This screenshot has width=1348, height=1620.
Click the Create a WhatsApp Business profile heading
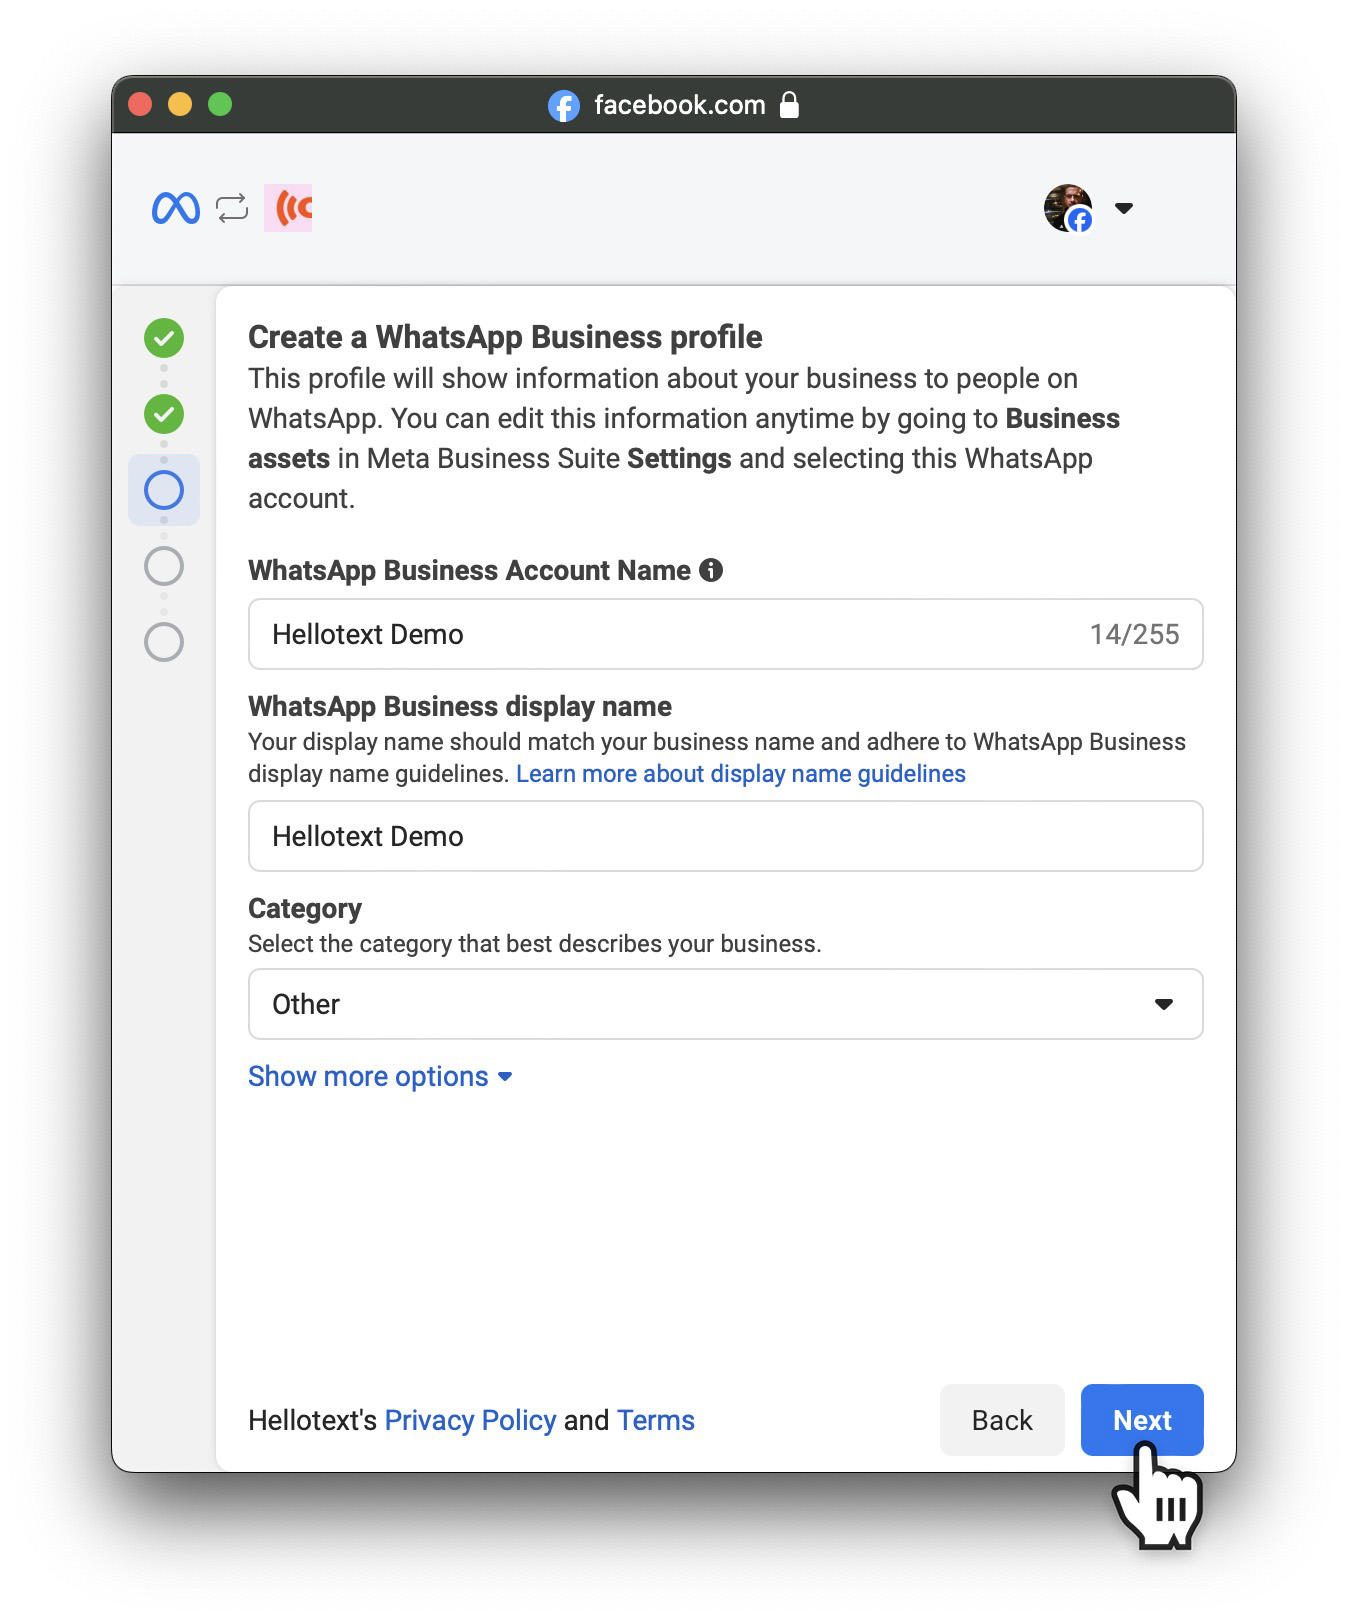point(505,337)
